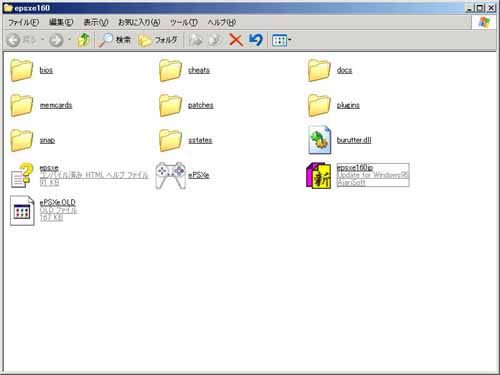Open the Search toolbar button

click(x=114, y=40)
